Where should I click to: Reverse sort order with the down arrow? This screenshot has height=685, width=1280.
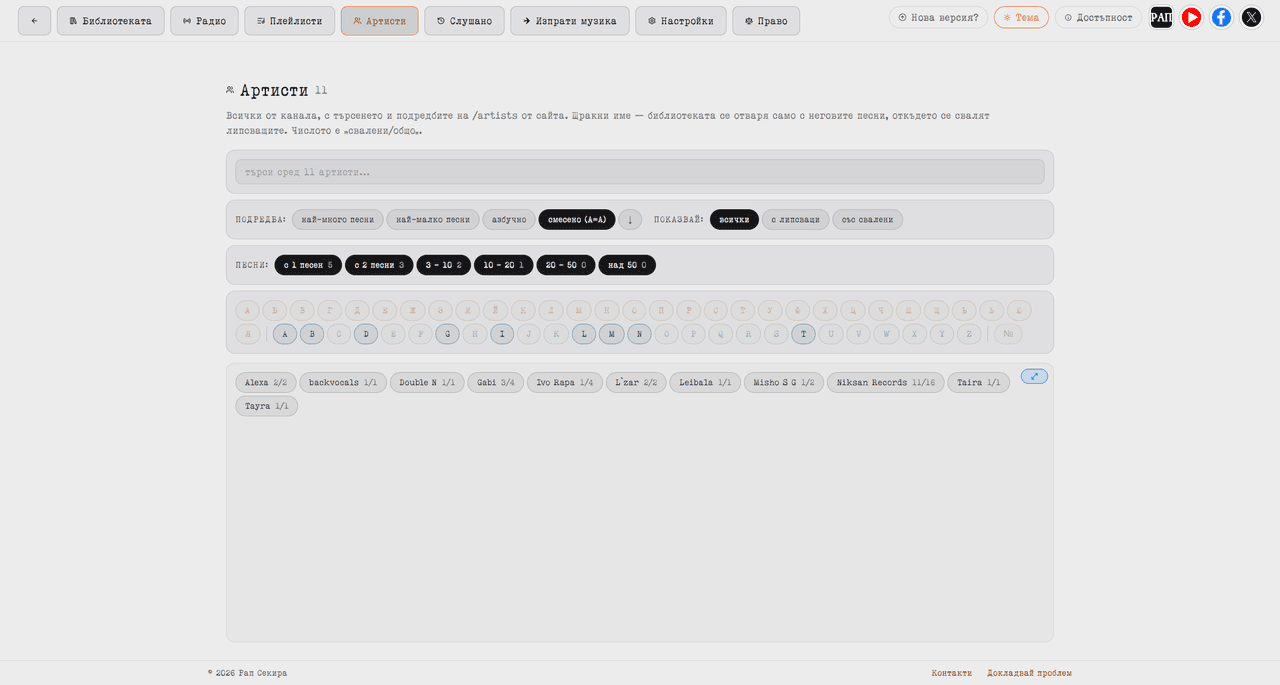click(630, 219)
